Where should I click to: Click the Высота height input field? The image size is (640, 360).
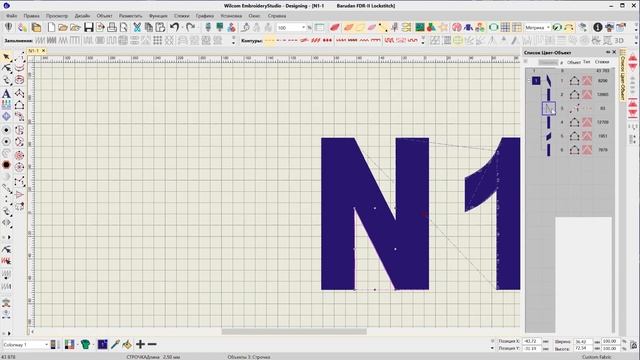pos(583,349)
